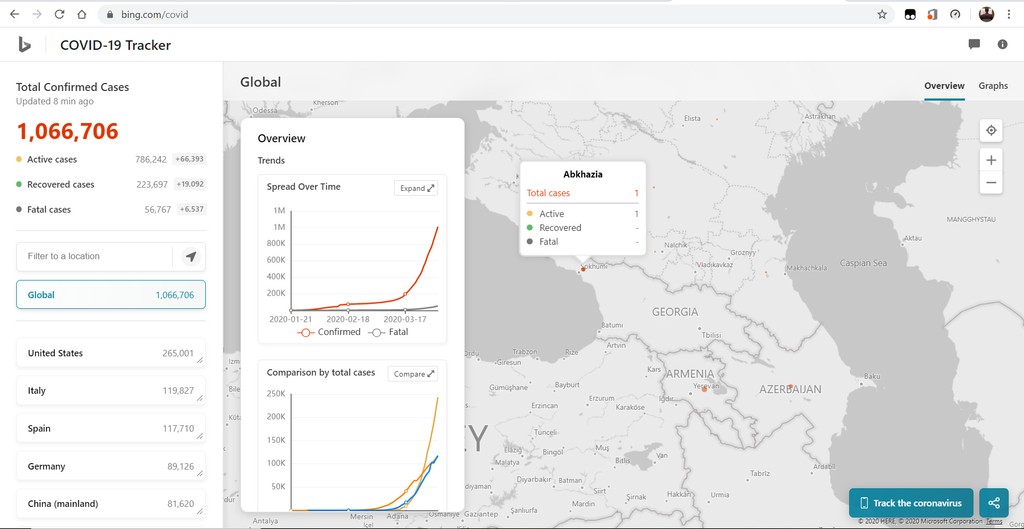1024x529 pixels.
Task: Toggle Fatal series in chart legend
Action: click(389, 332)
